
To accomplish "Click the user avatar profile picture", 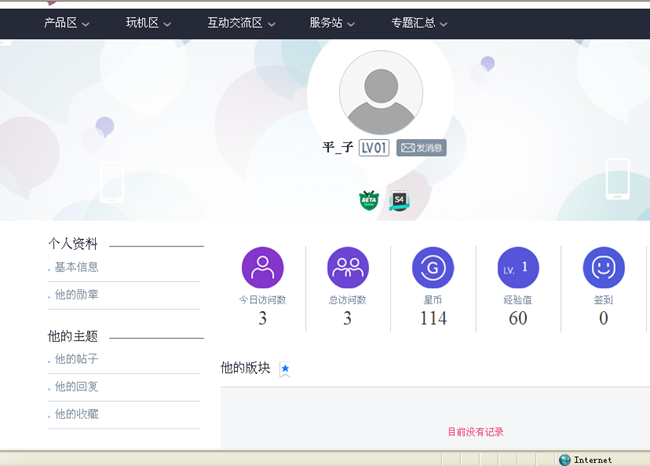I will coord(380,92).
